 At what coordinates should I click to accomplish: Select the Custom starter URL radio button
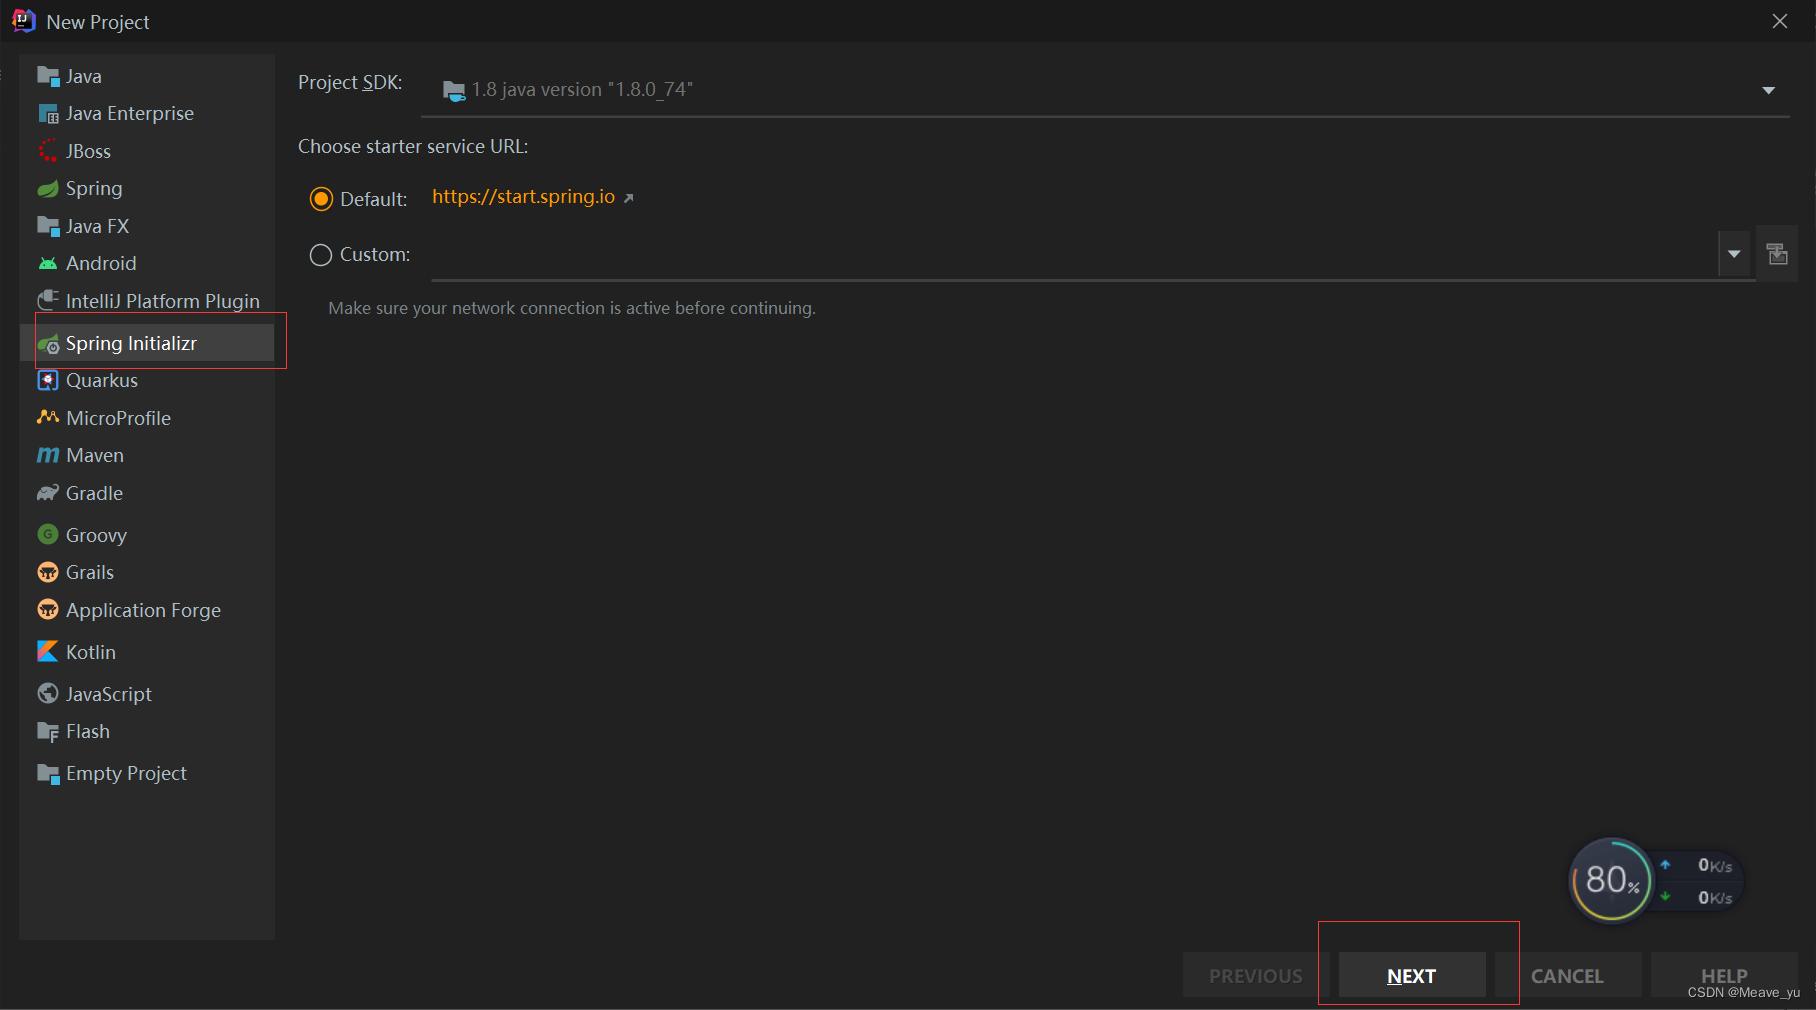click(321, 255)
